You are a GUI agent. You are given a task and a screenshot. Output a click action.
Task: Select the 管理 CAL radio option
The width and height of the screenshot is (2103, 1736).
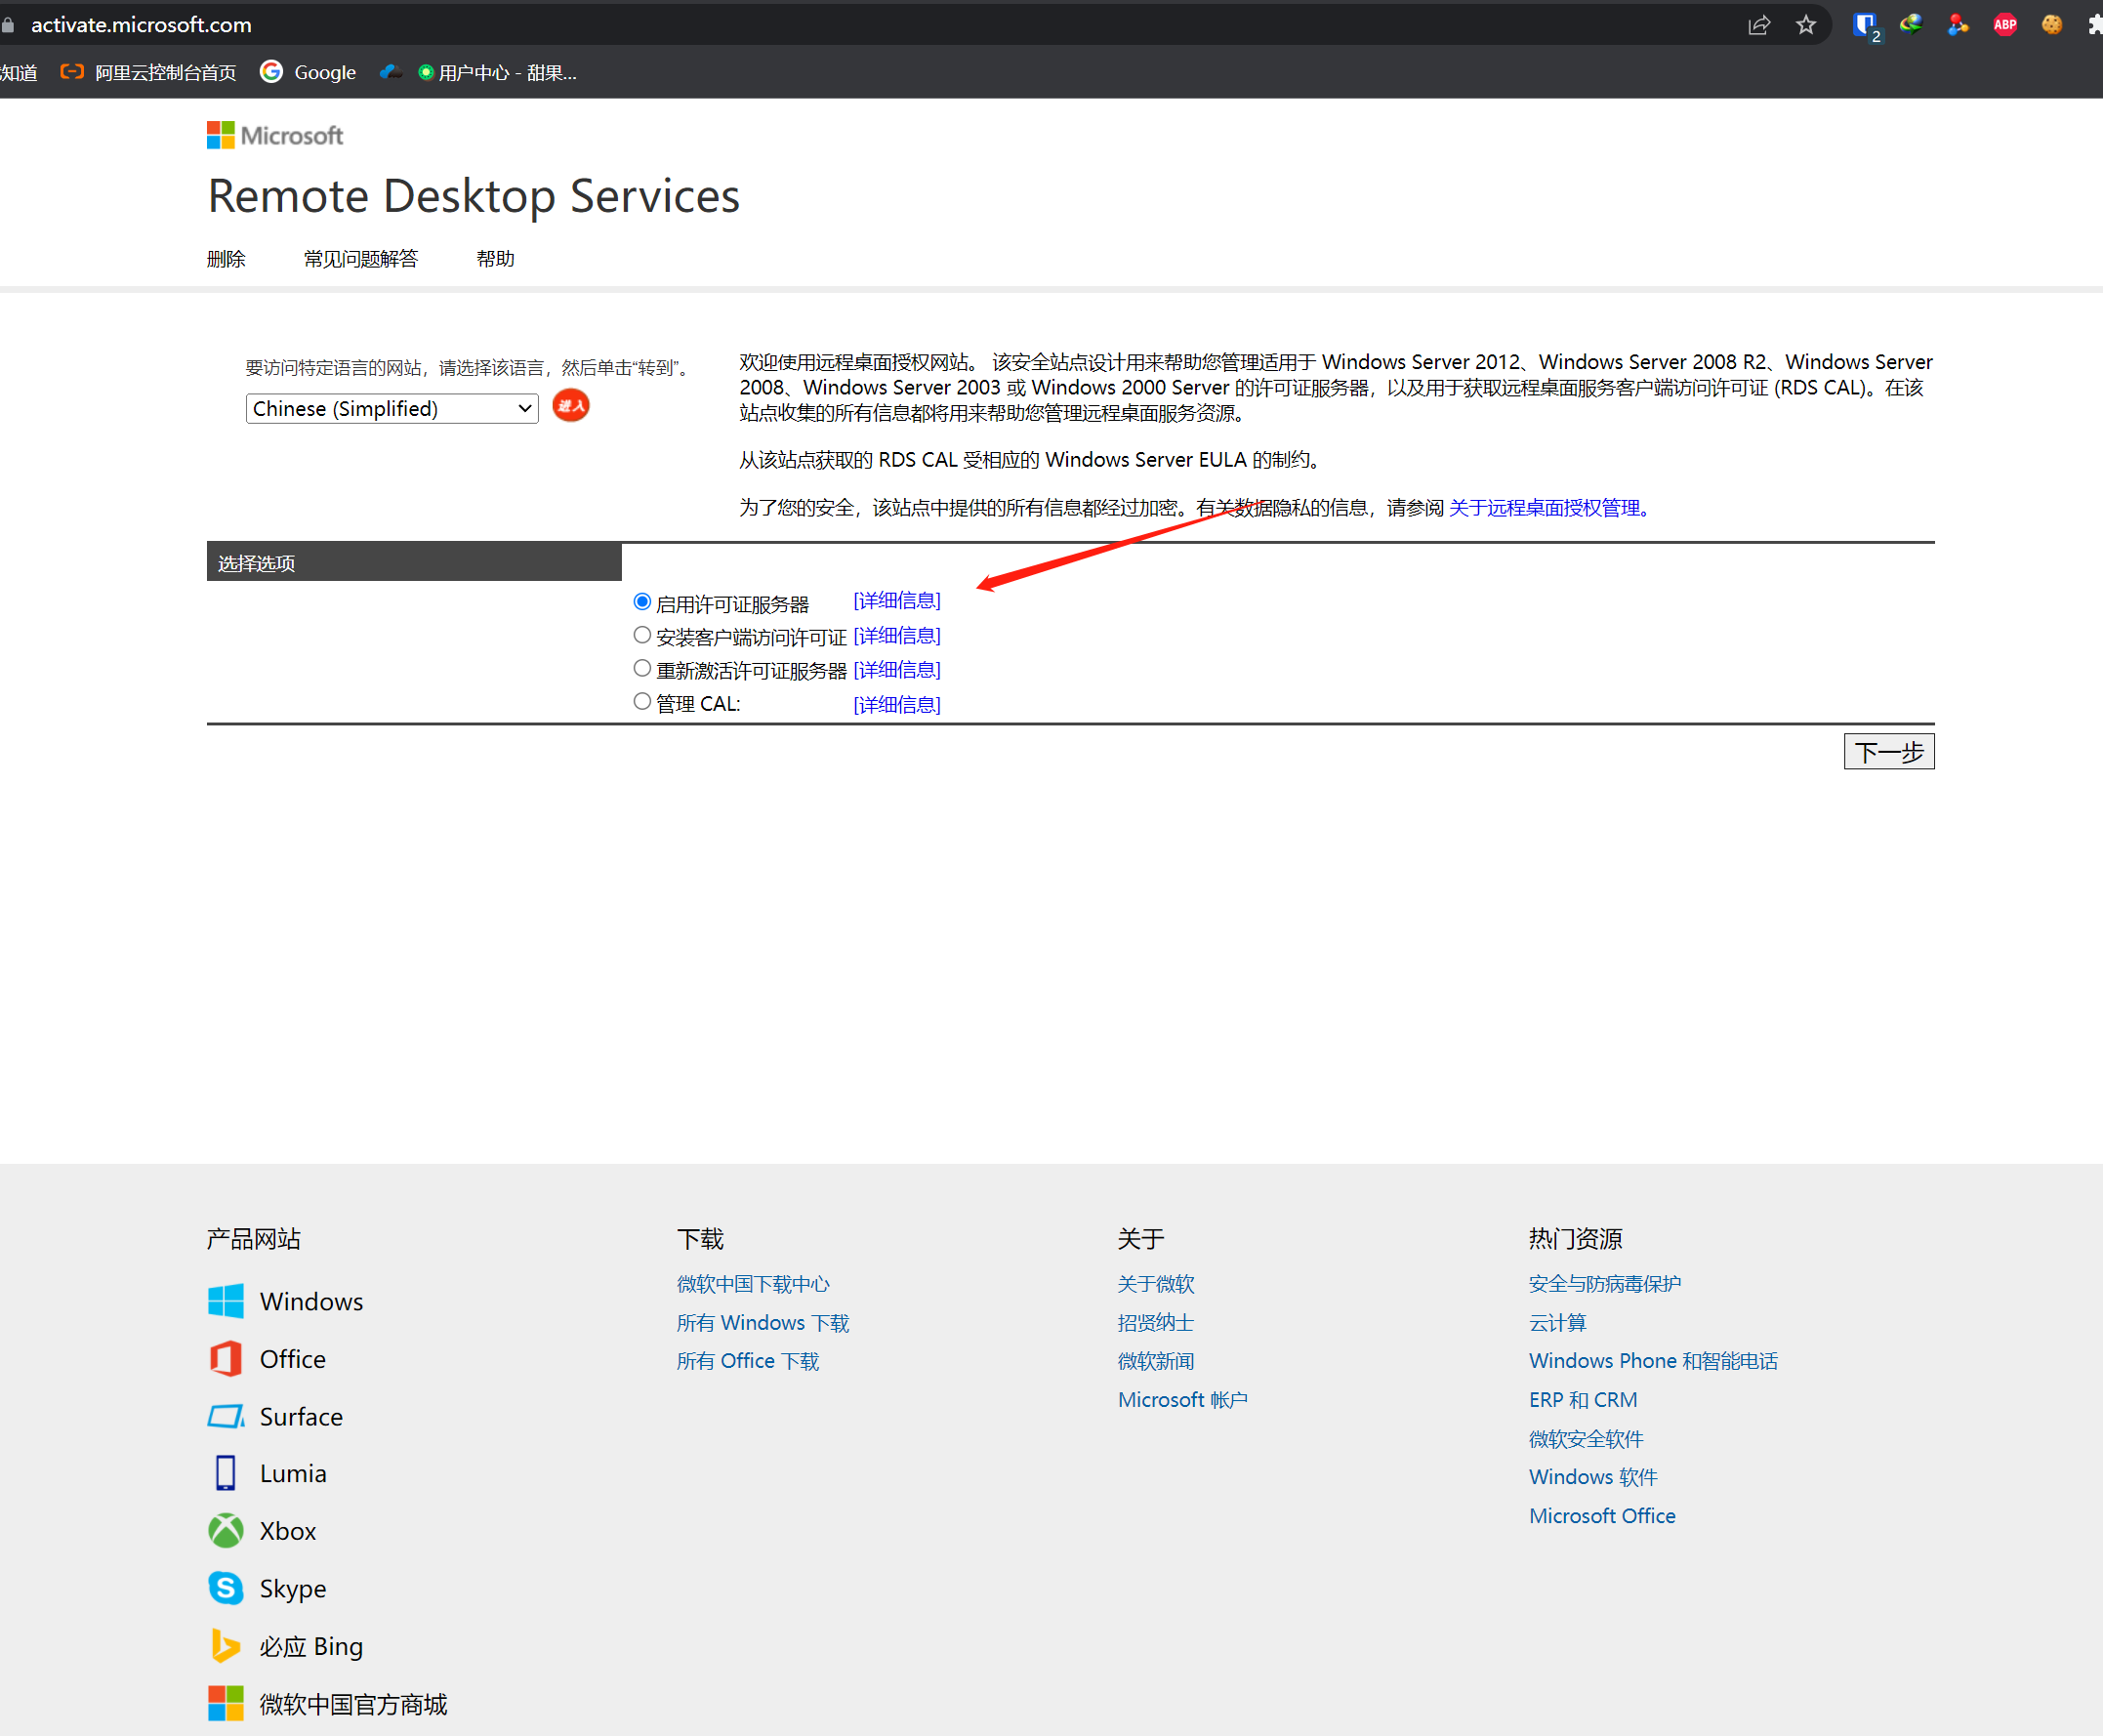coord(642,701)
